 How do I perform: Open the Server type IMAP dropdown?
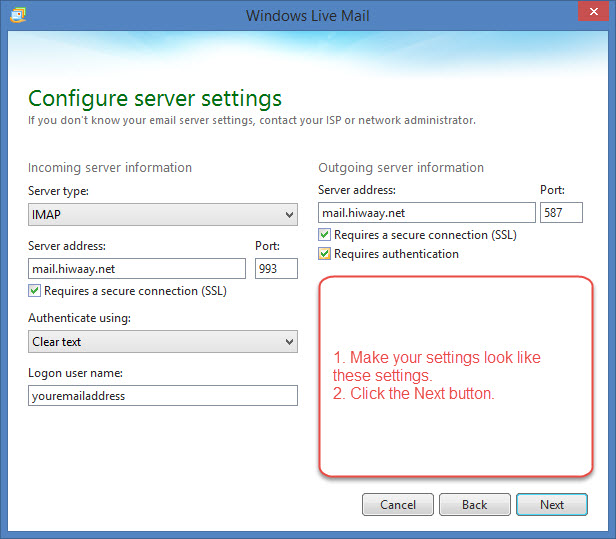pyautogui.click(x=163, y=214)
